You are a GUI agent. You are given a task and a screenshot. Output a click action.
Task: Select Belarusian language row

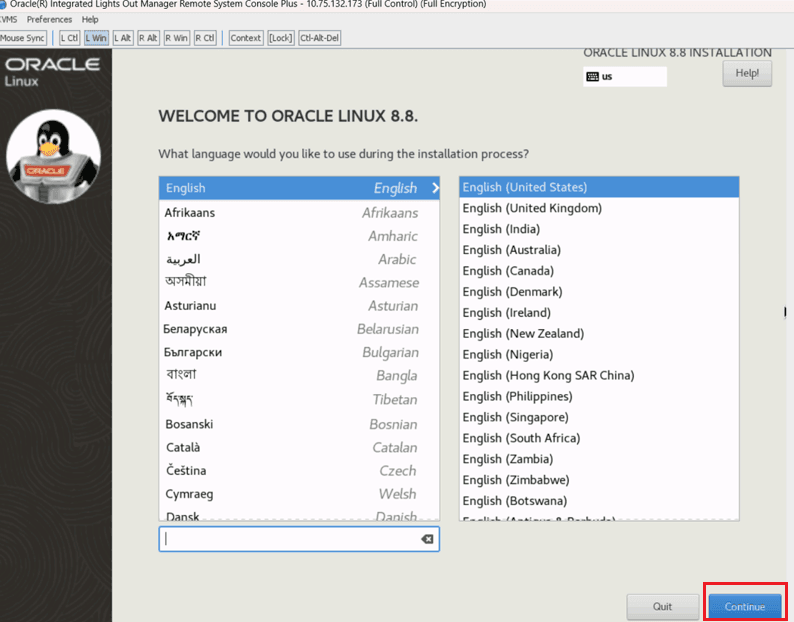299,329
